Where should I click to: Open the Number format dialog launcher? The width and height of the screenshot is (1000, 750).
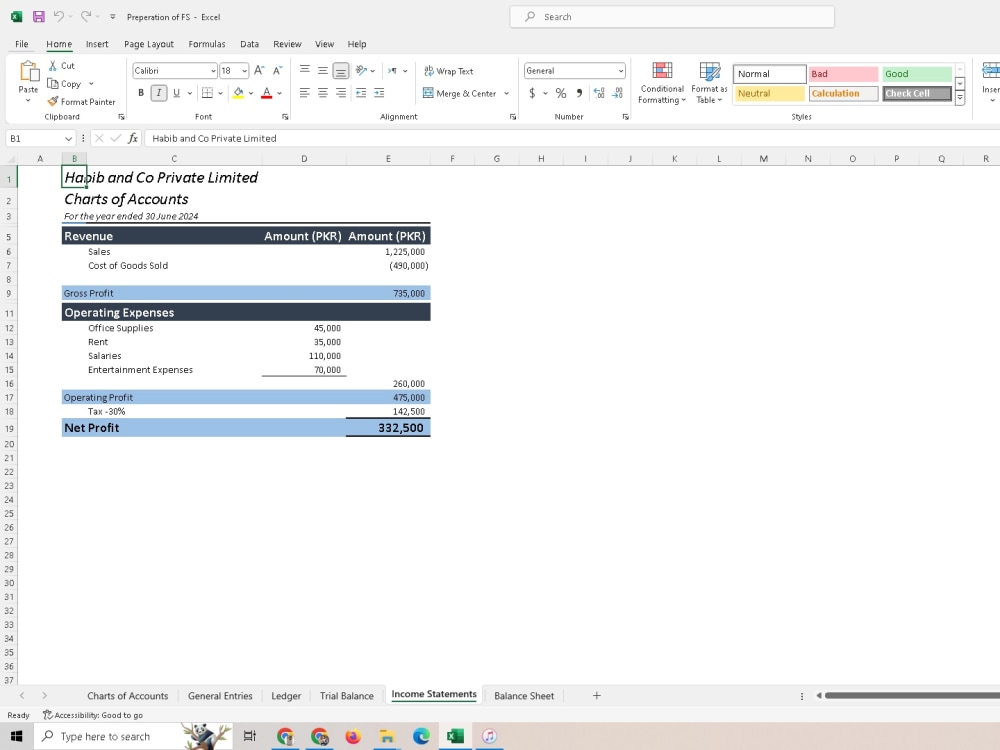point(626,117)
